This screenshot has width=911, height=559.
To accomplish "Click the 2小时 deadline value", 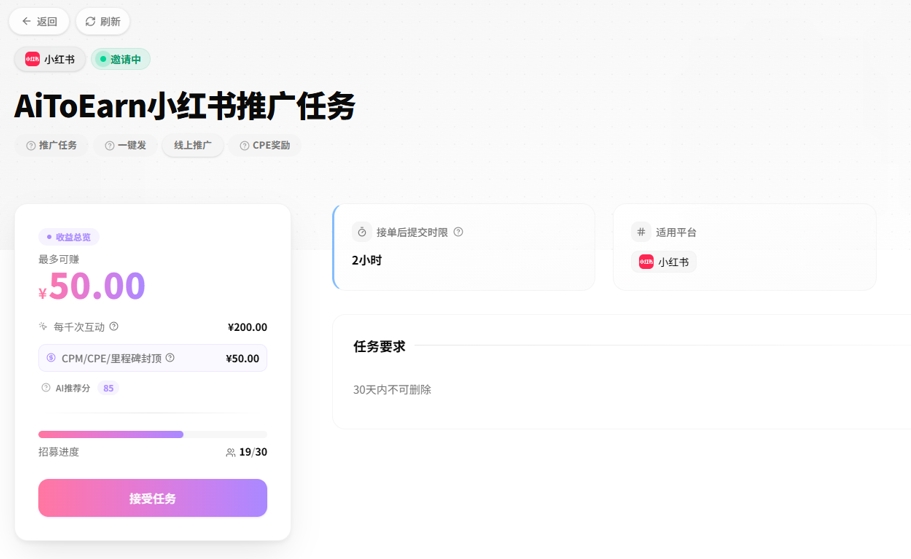I will click(x=367, y=260).
